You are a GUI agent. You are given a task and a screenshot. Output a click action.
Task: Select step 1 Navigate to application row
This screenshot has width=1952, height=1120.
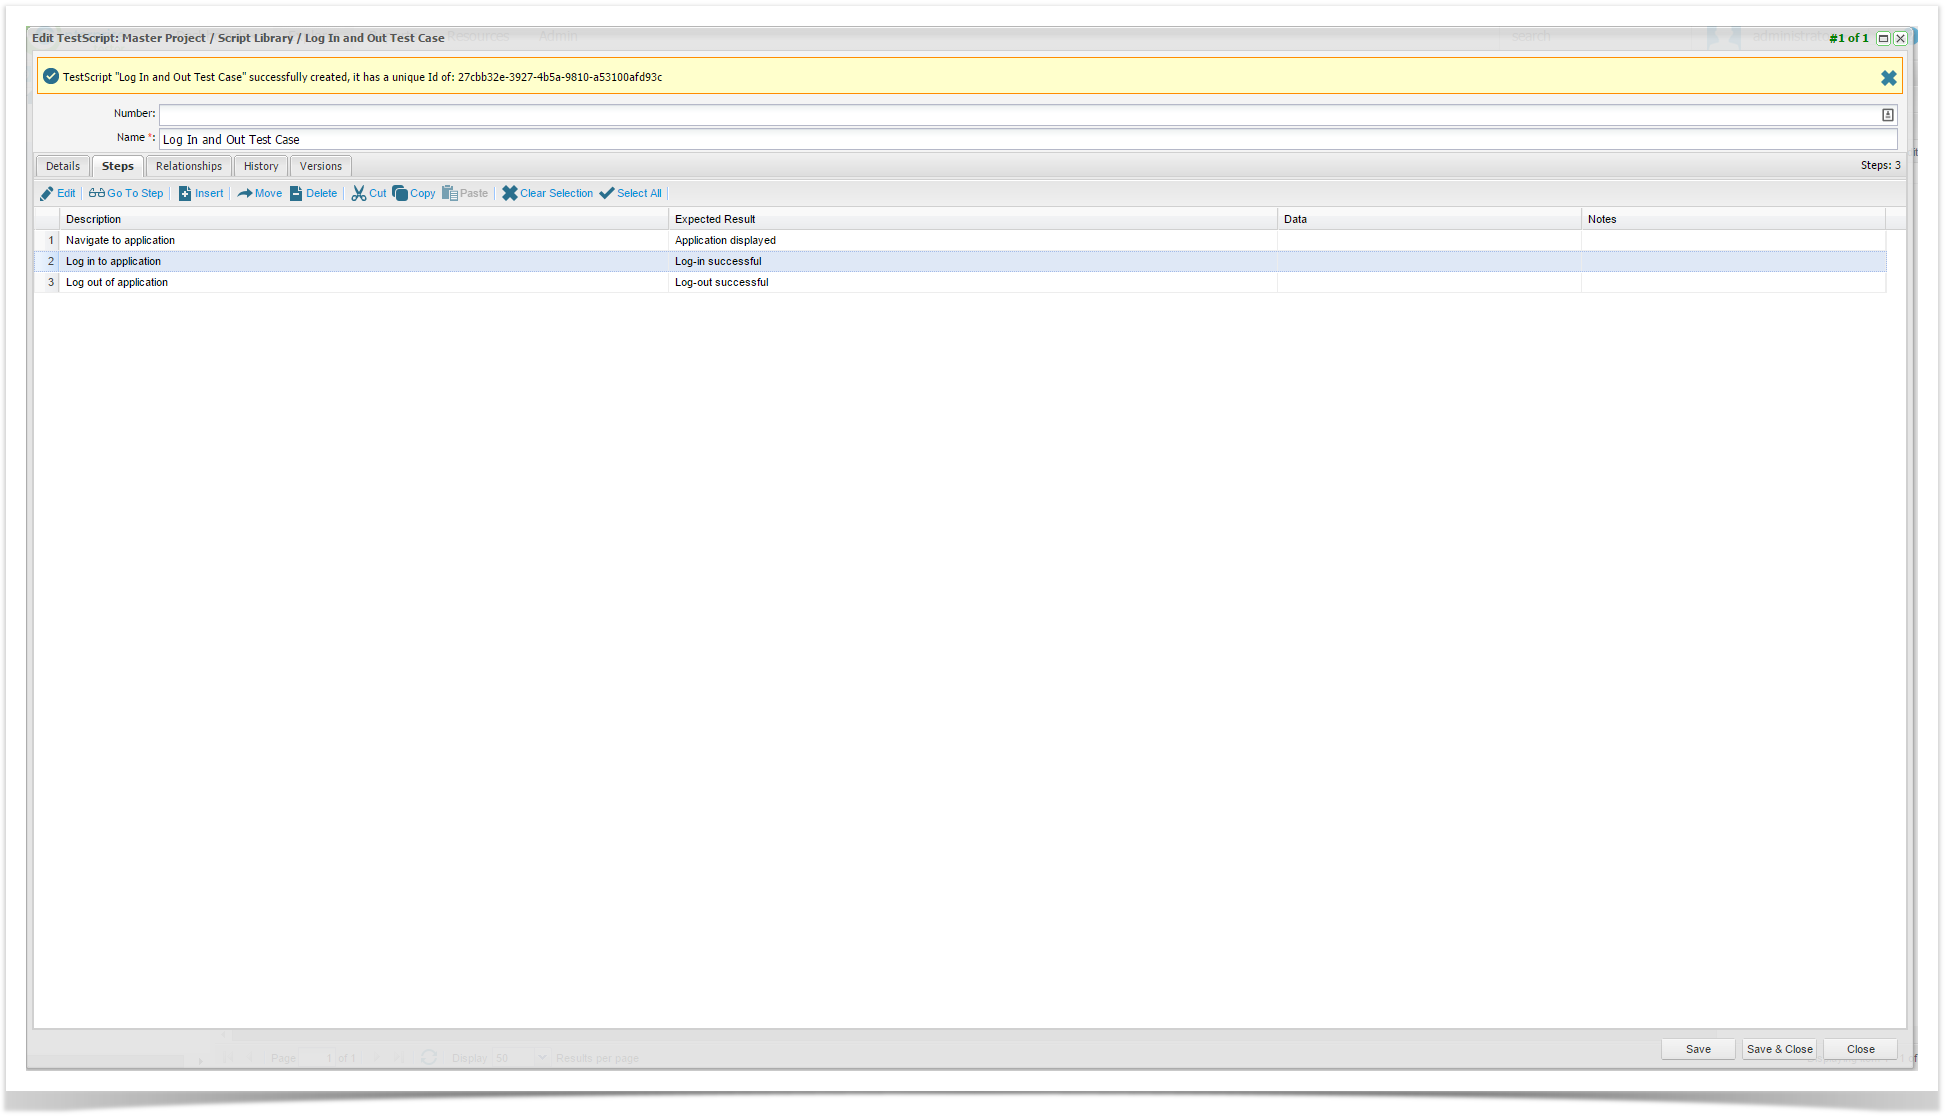tap(120, 241)
